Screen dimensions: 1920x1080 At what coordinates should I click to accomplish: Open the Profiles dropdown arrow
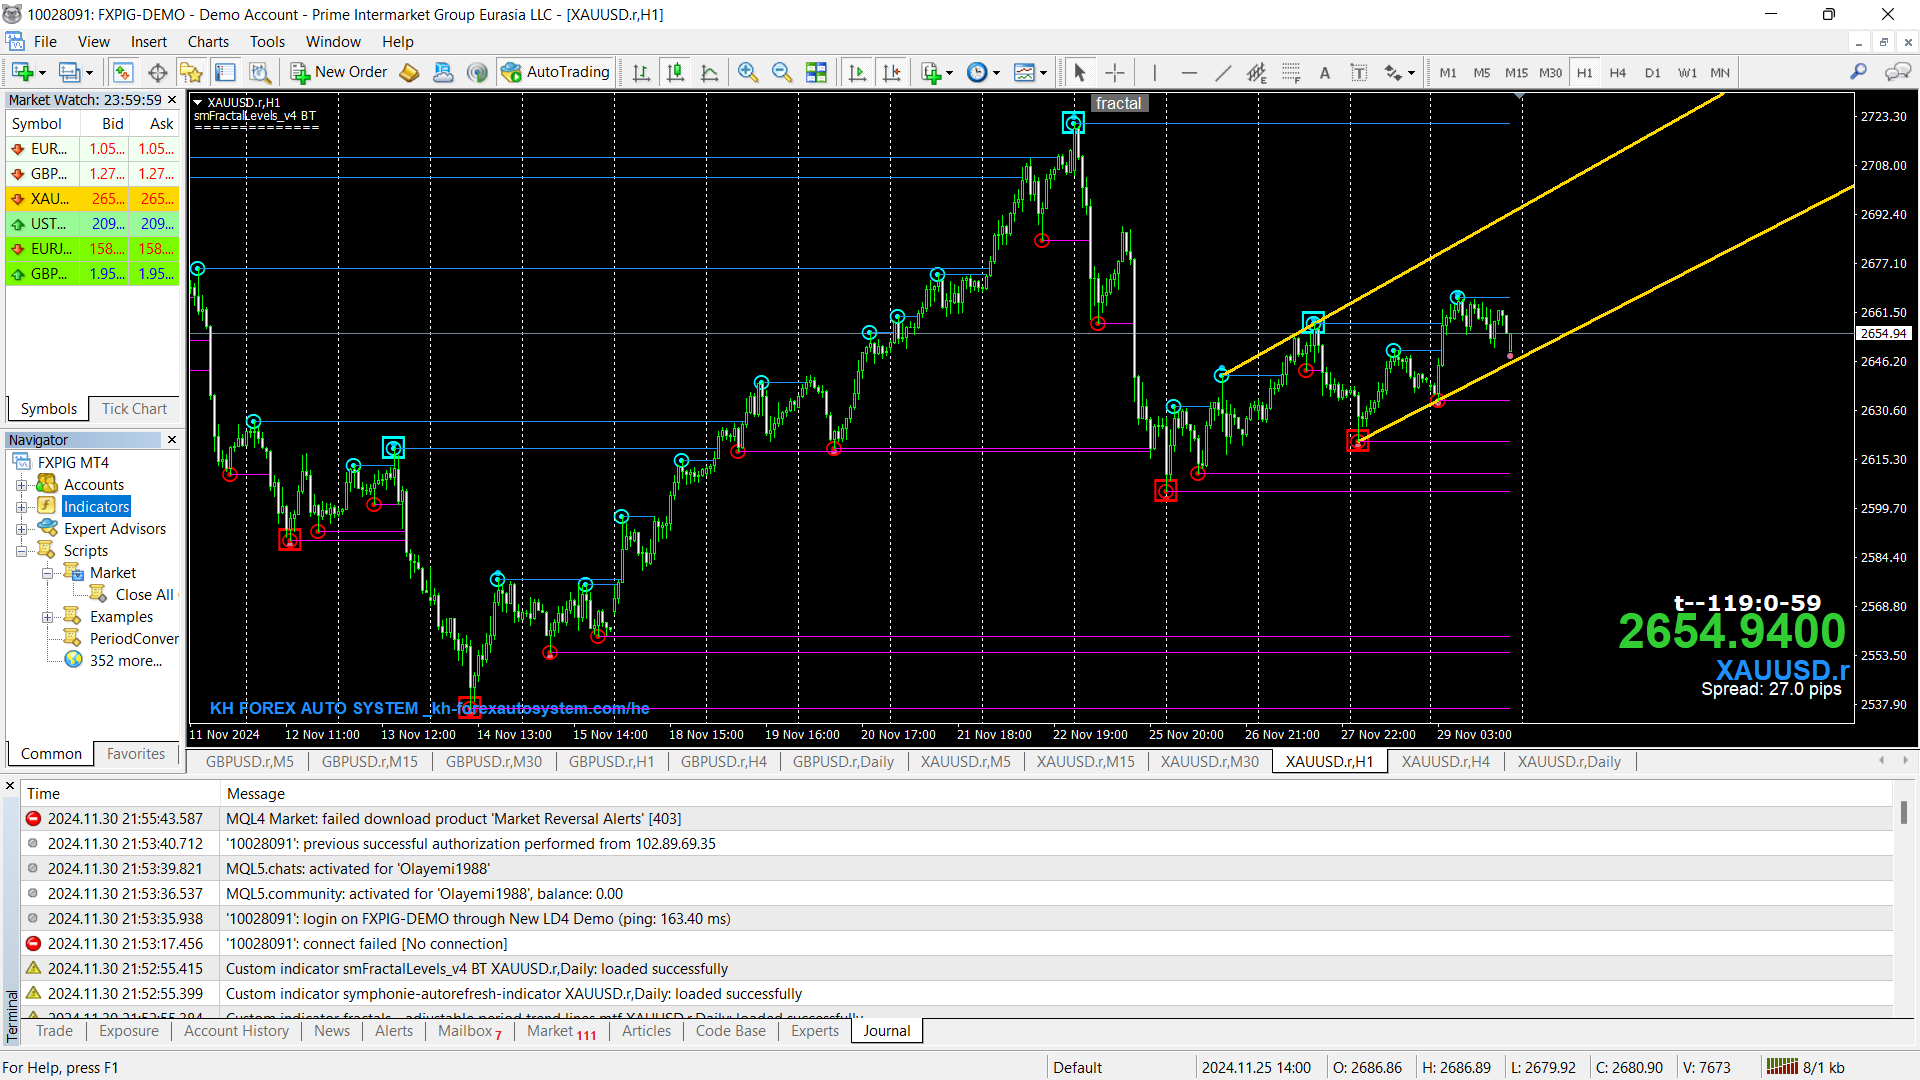[x=89, y=73]
